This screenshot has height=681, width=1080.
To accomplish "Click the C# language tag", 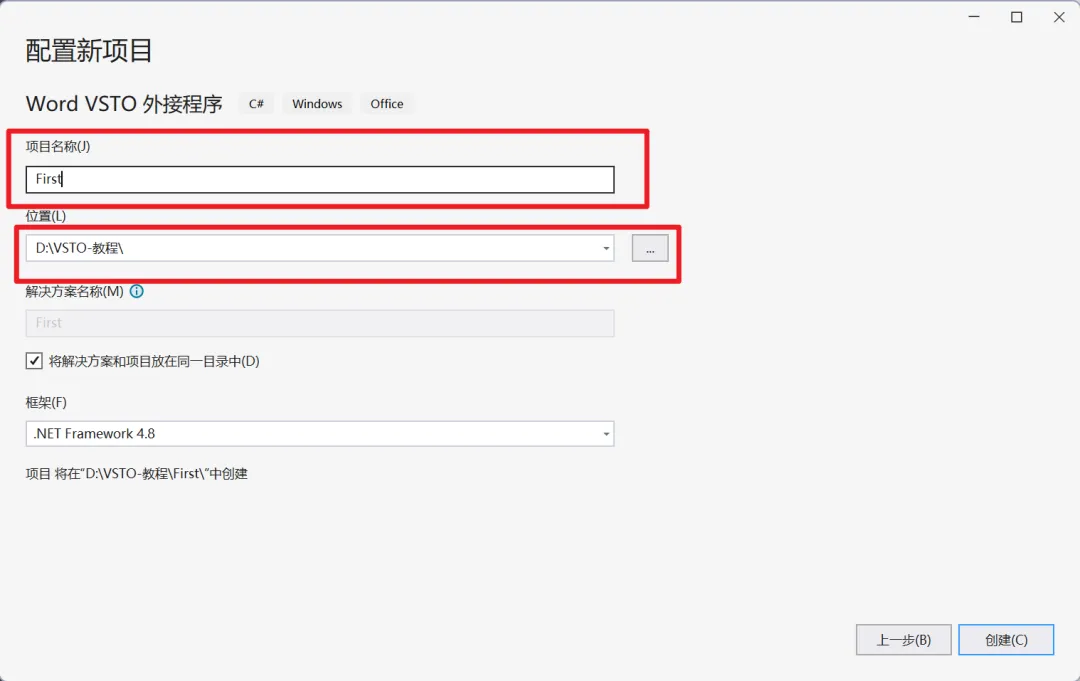I will (x=256, y=104).
